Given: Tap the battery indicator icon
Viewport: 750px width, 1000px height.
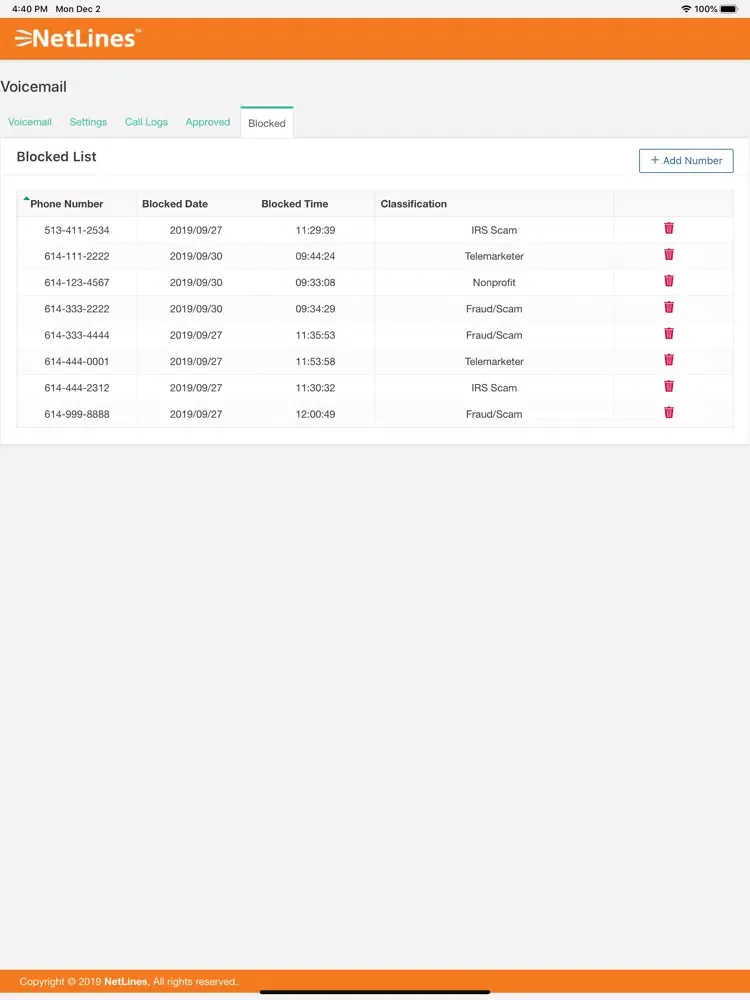Looking at the screenshot, I should pos(729,9).
